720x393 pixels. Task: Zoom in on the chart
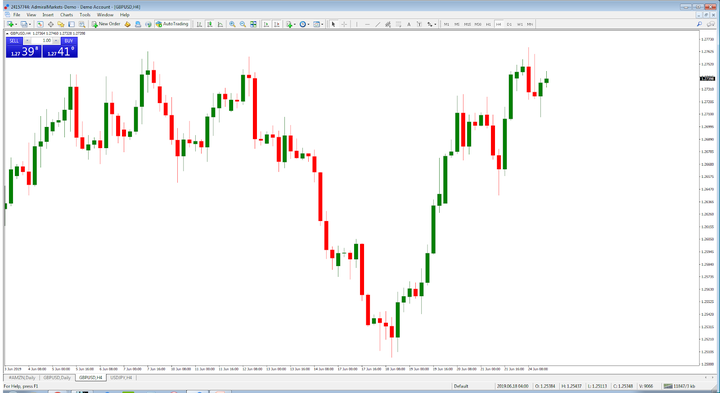232,24
